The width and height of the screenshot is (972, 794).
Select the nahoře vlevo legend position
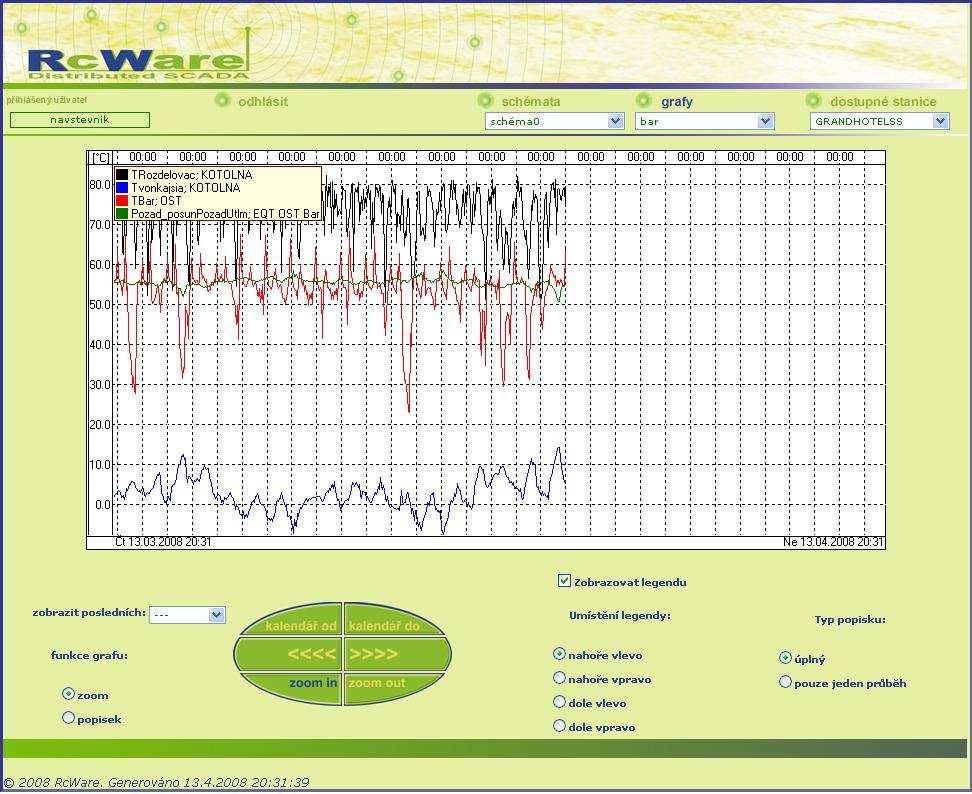pyautogui.click(x=559, y=654)
